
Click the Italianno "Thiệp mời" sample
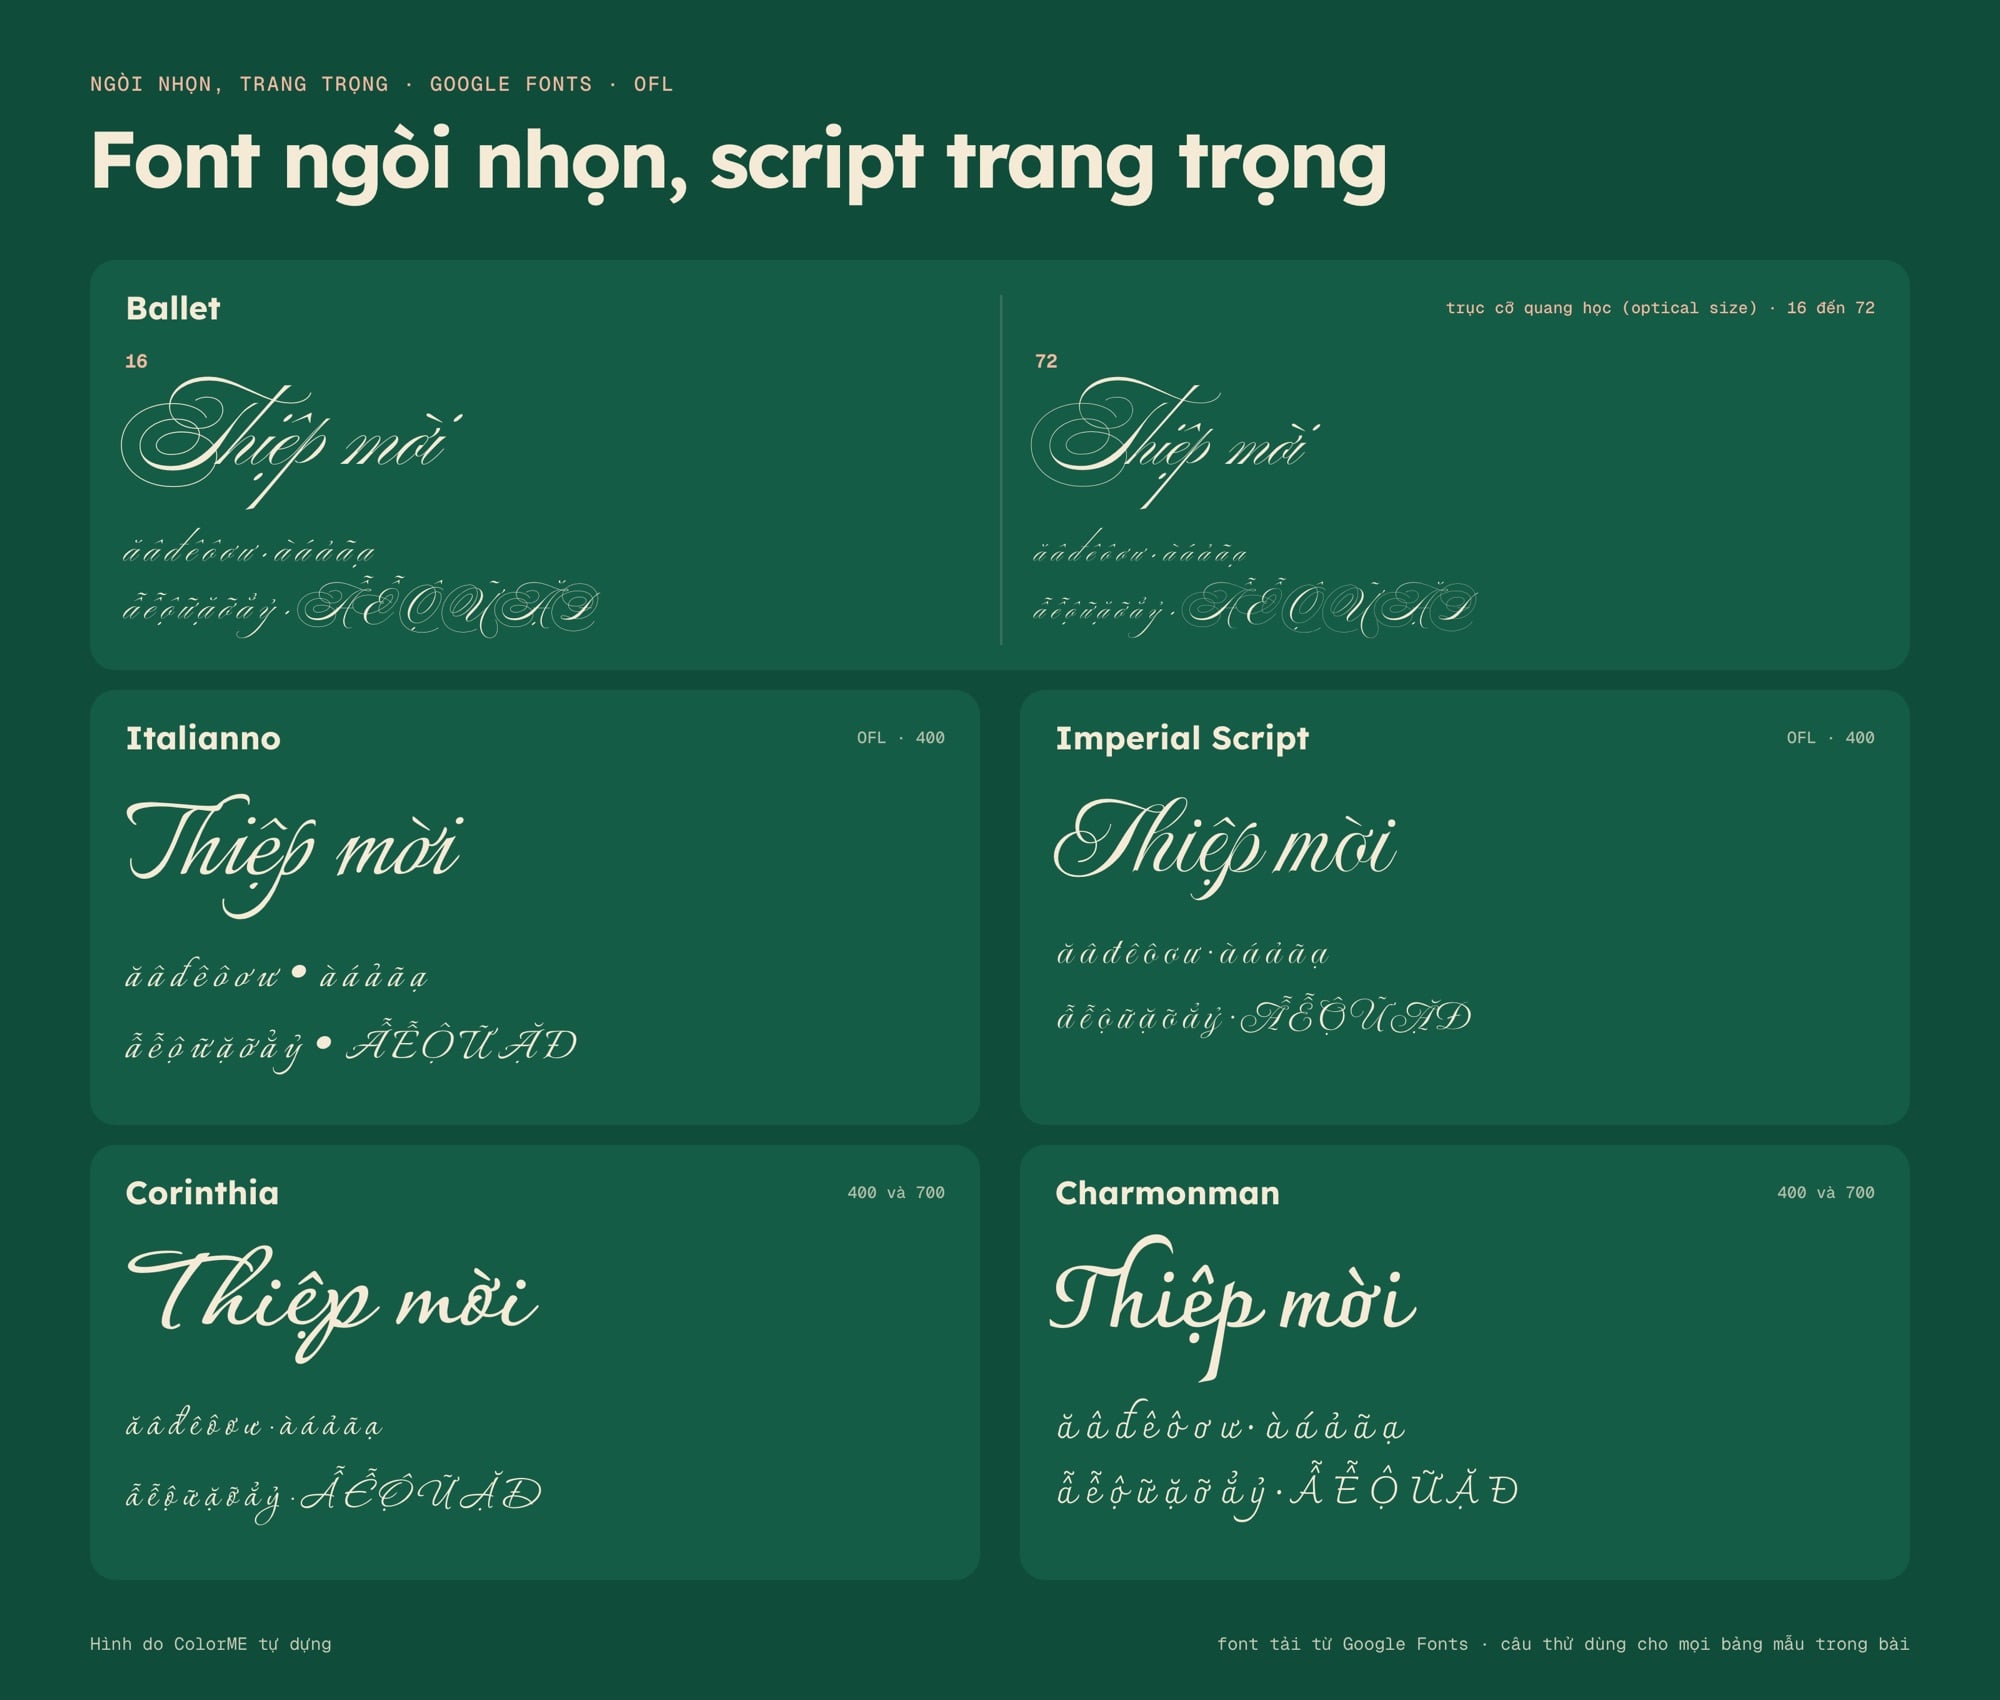click(x=294, y=855)
